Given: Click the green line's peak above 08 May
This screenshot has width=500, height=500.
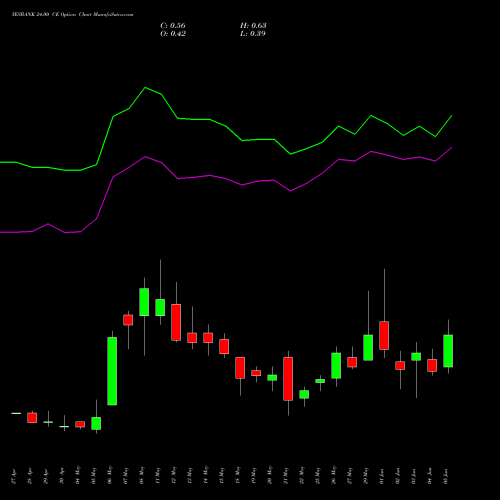Looking at the screenshot, I should click(x=145, y=88).
